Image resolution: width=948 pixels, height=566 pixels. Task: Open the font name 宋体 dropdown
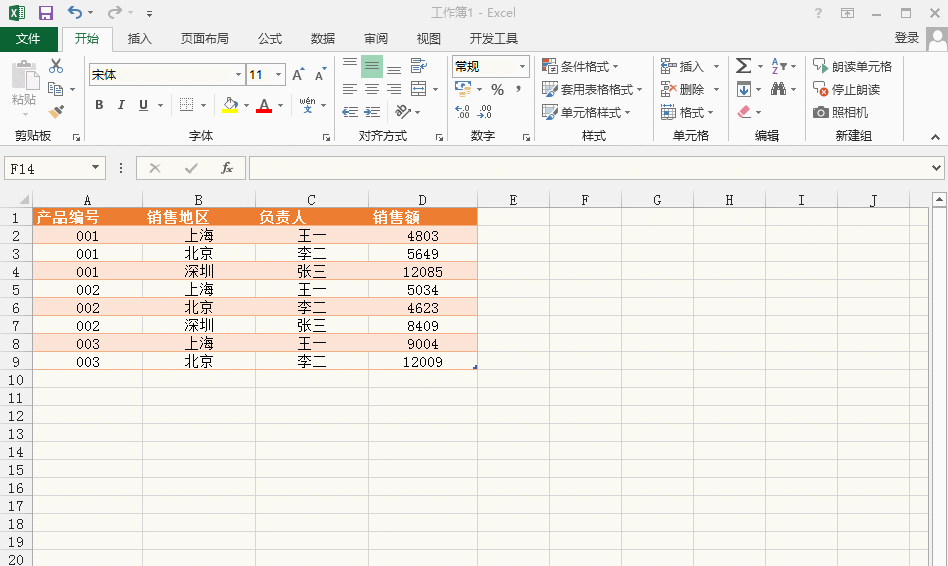pos(238,74)
